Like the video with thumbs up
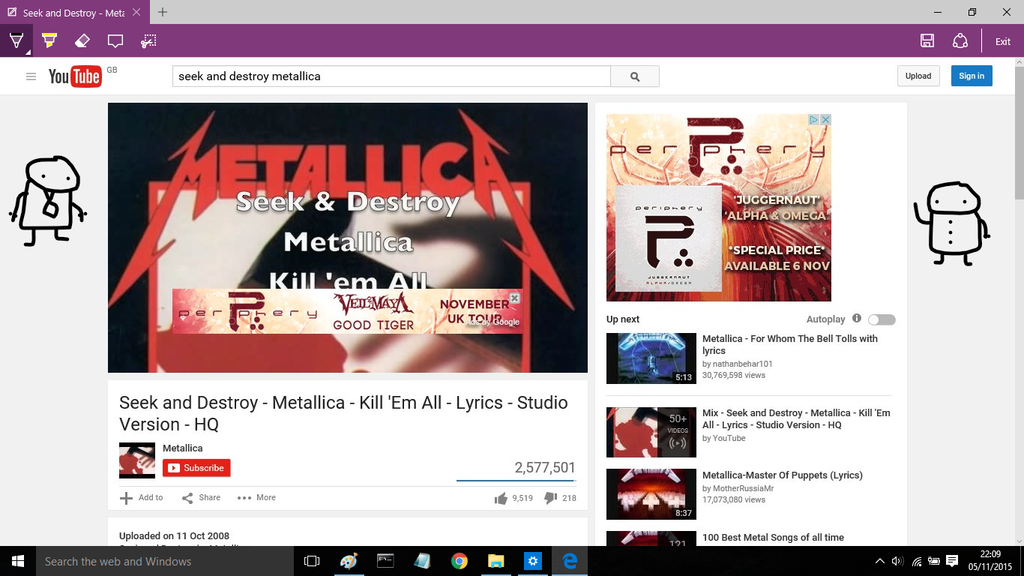This screenshot has height=576, width=1024. tap(501, 498)
